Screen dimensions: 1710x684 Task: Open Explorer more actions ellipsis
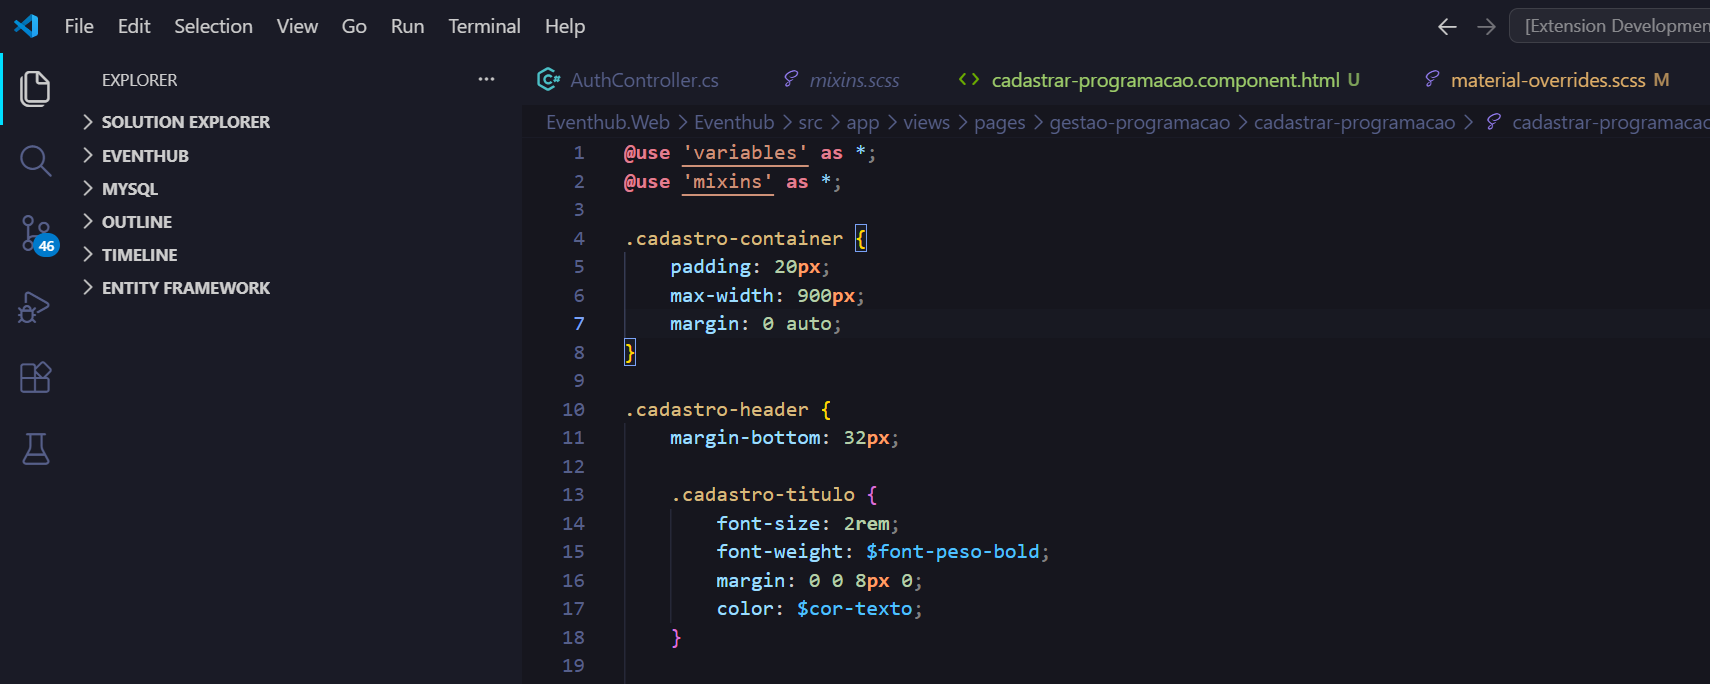(x=486, y=79)
